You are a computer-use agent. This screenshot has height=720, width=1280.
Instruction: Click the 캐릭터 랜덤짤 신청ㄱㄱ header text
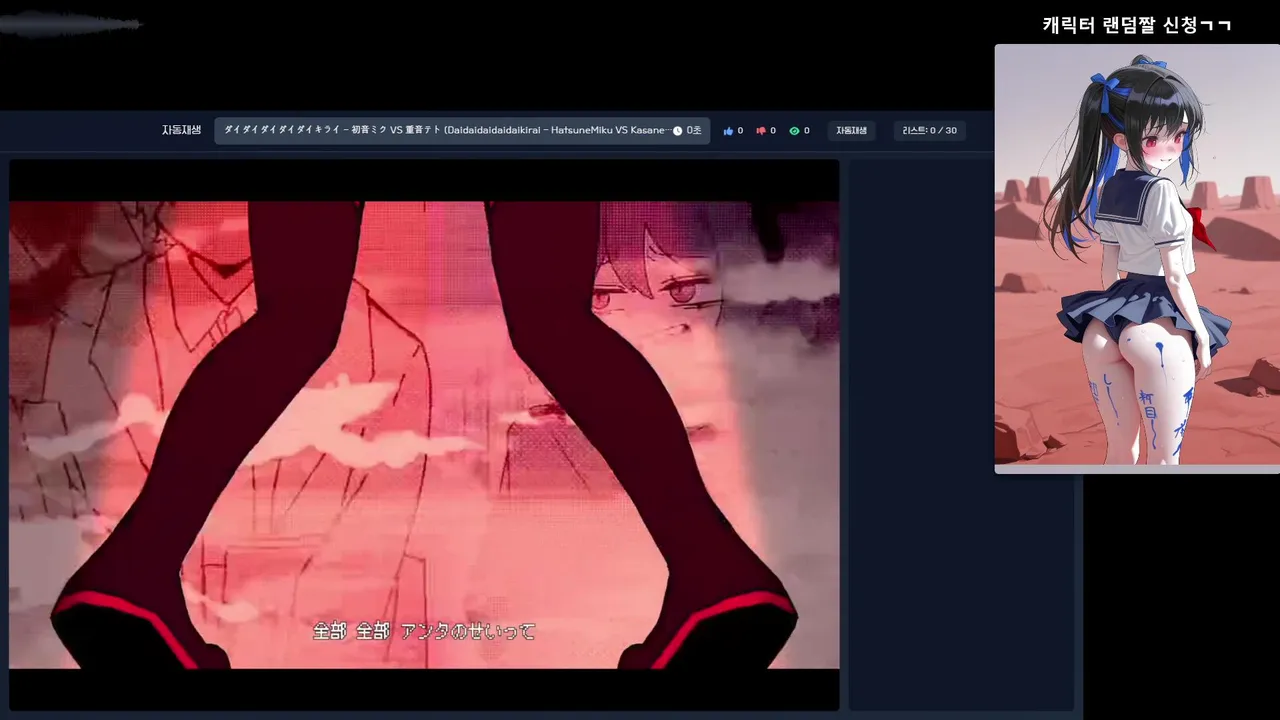pos(1137,25)
